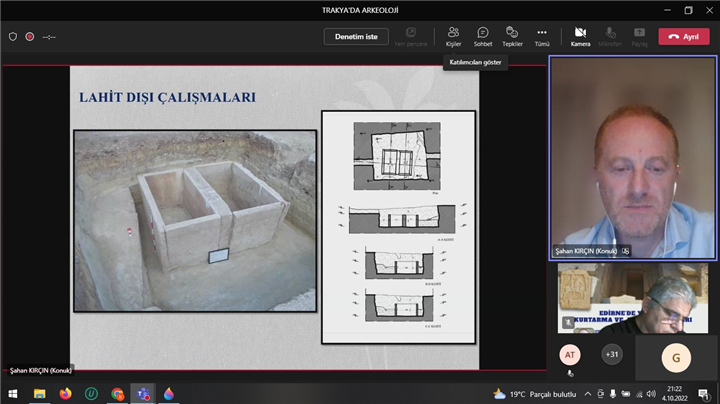Open the volume control tray icon
The width and height of the screenshot is (720, 404).
coord(651,394)
